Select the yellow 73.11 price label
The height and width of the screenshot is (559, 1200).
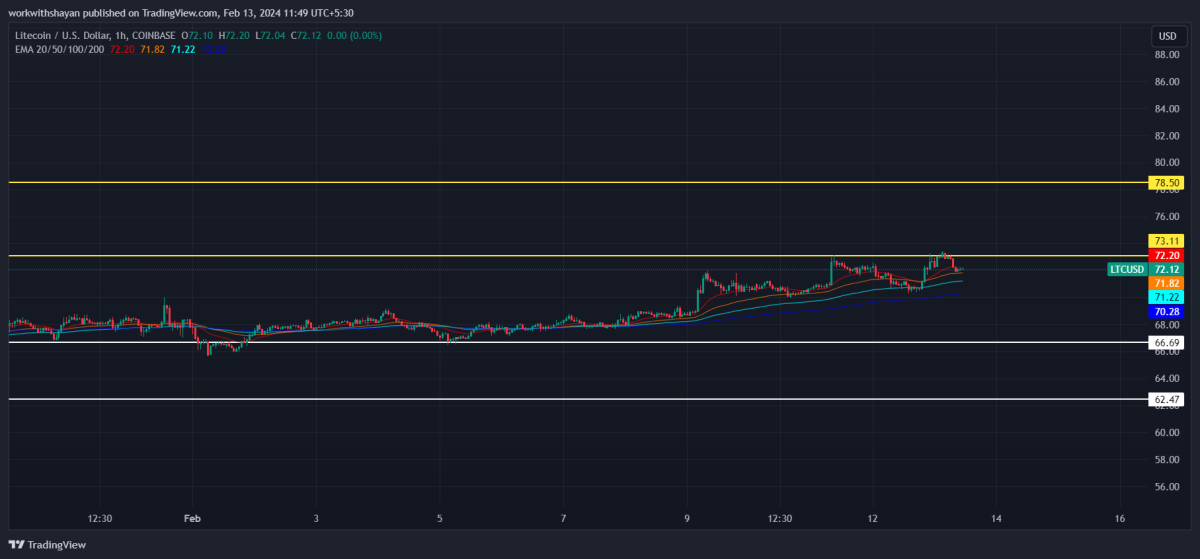pyautogui.click(x=1168, y=241)
